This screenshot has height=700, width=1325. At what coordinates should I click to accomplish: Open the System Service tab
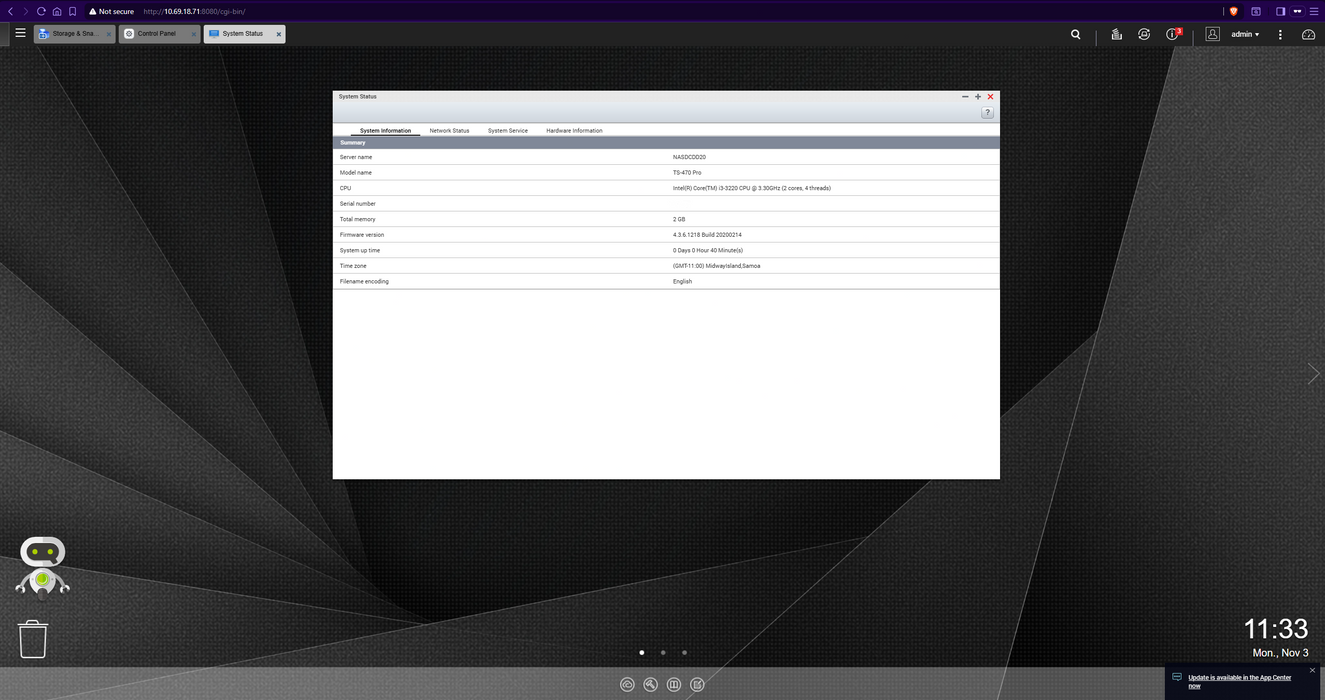point(507,131)
